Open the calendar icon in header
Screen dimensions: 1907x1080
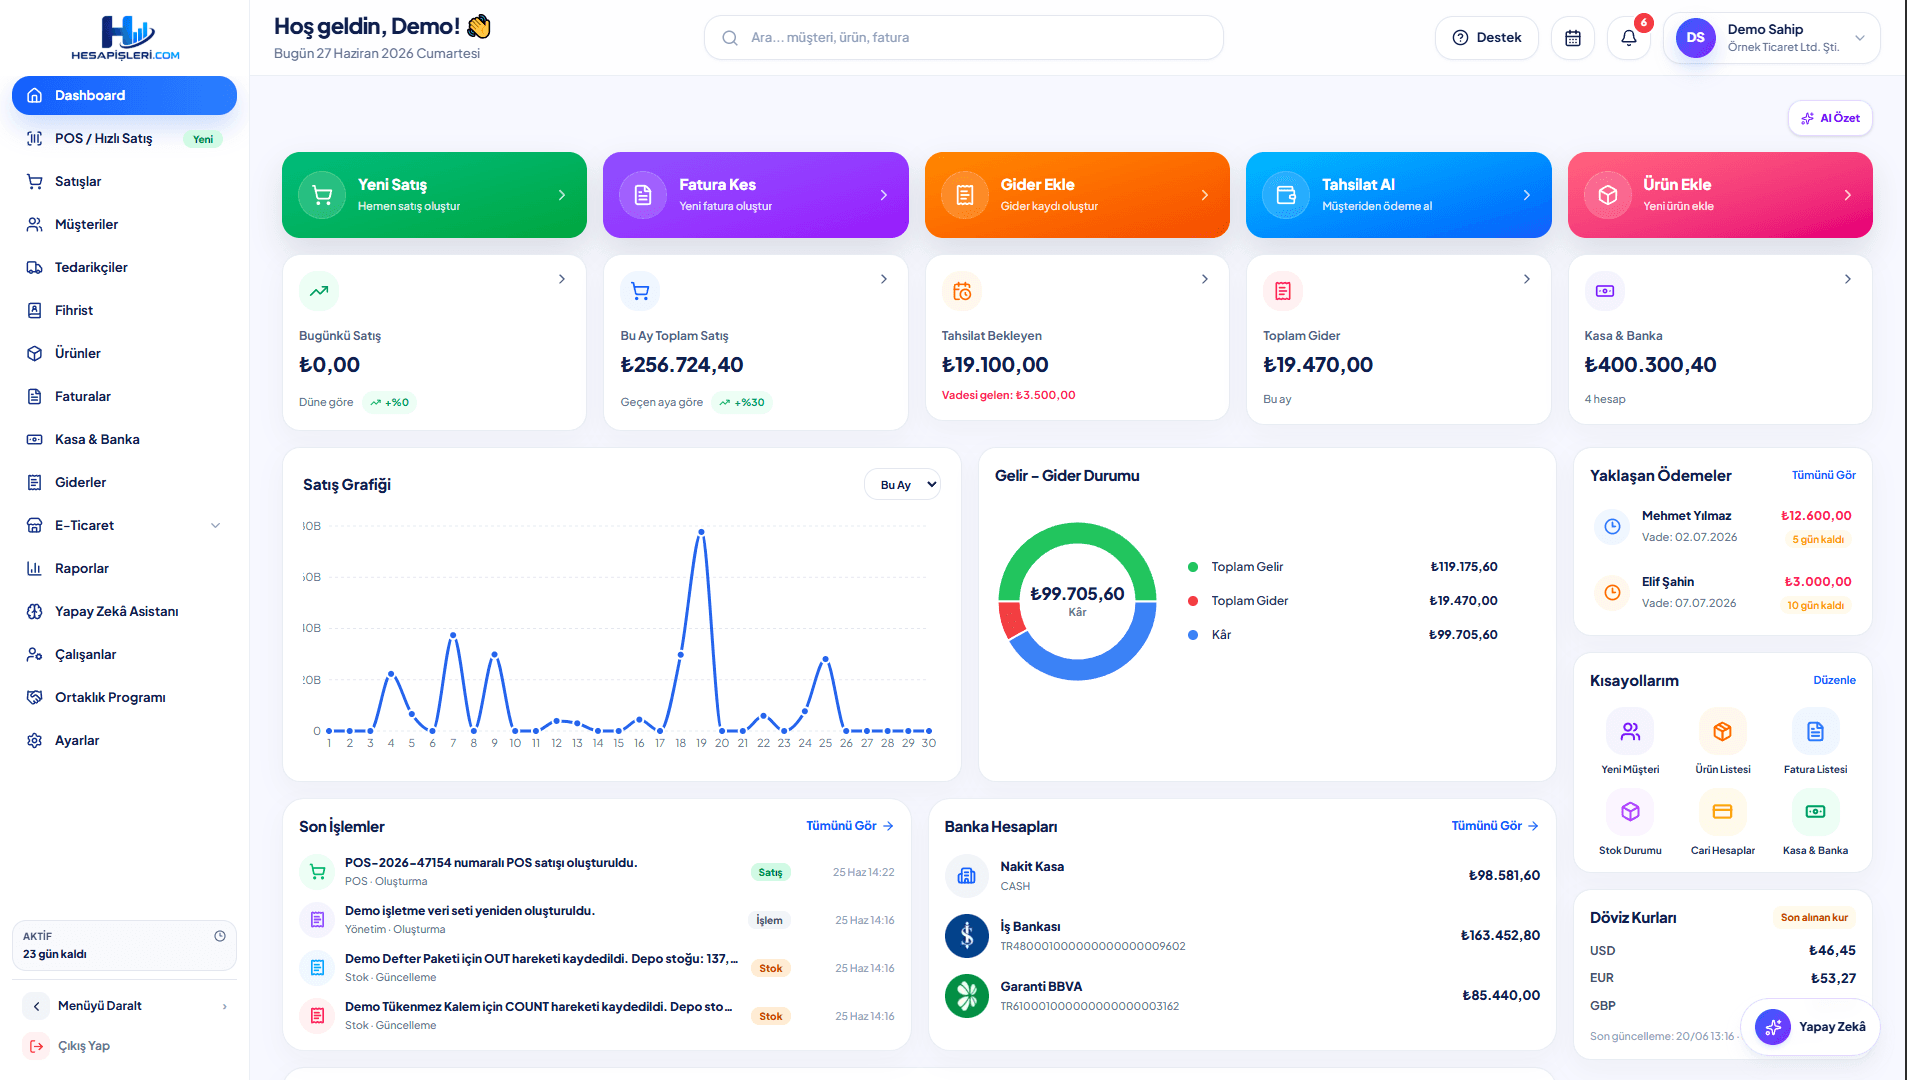(1573, 38)
